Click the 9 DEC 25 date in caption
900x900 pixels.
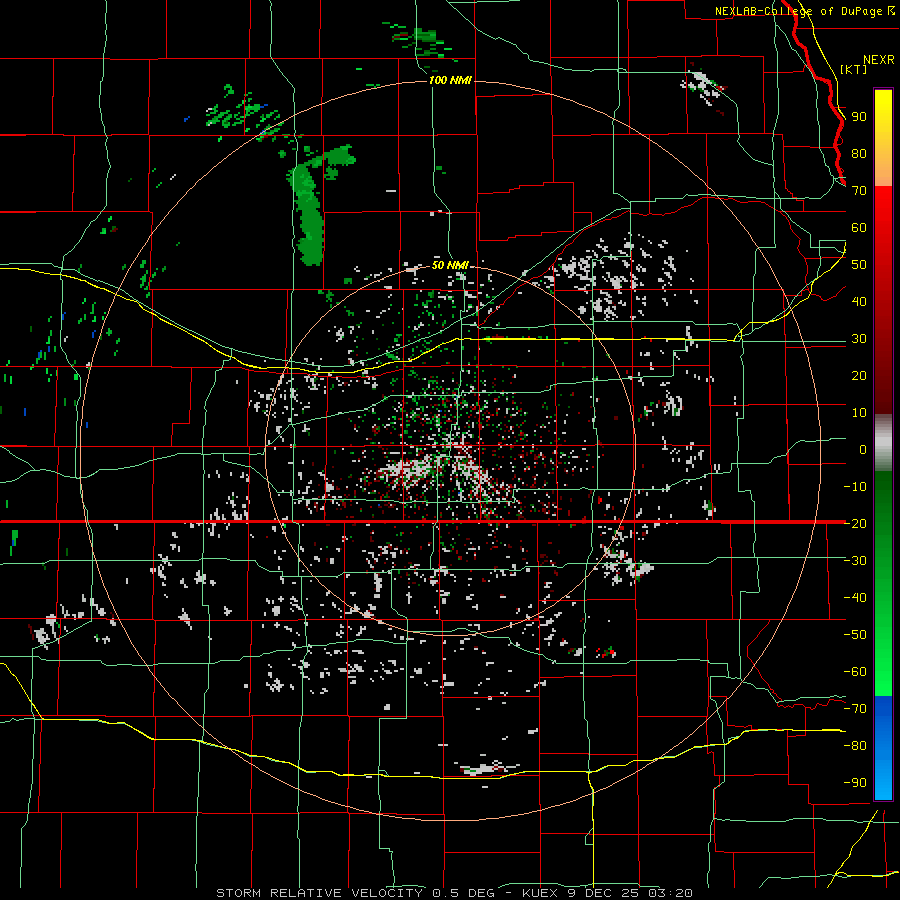(x=604, y=893)
